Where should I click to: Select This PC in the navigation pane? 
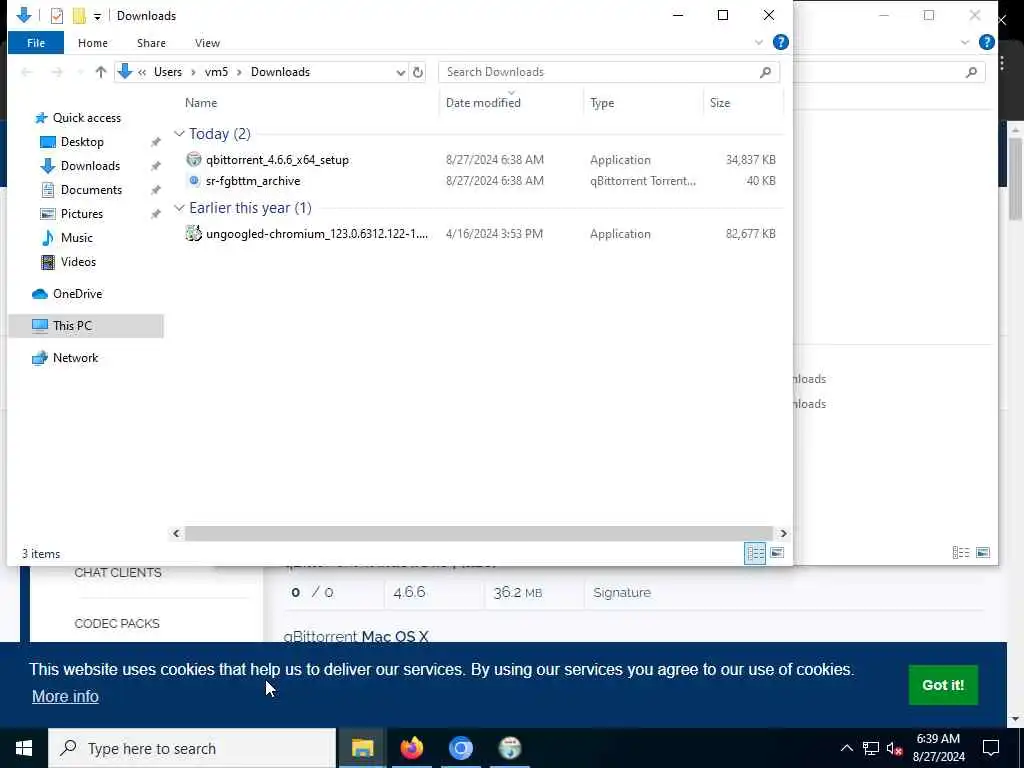coord(86,326)
